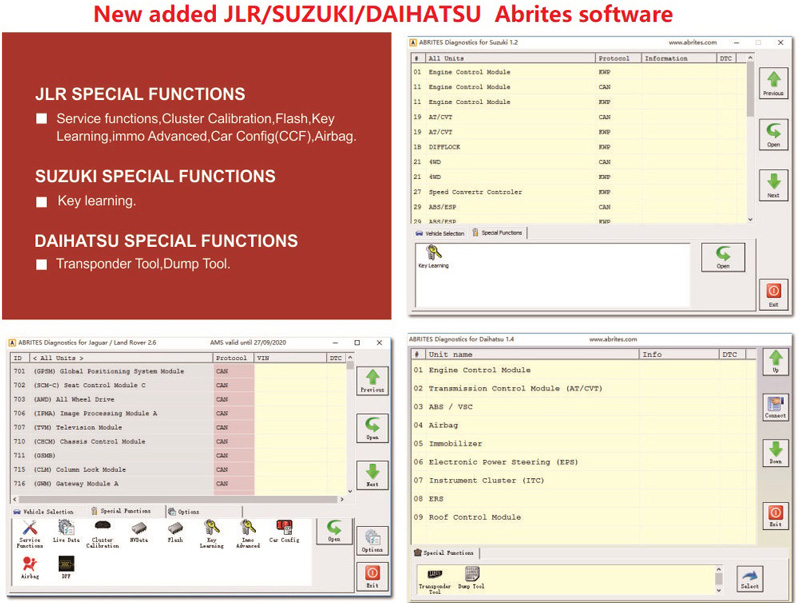Select Instrument Cluster (ITC) row
The height and width of the screenshot is (603, 800).
tap(584, 480)
